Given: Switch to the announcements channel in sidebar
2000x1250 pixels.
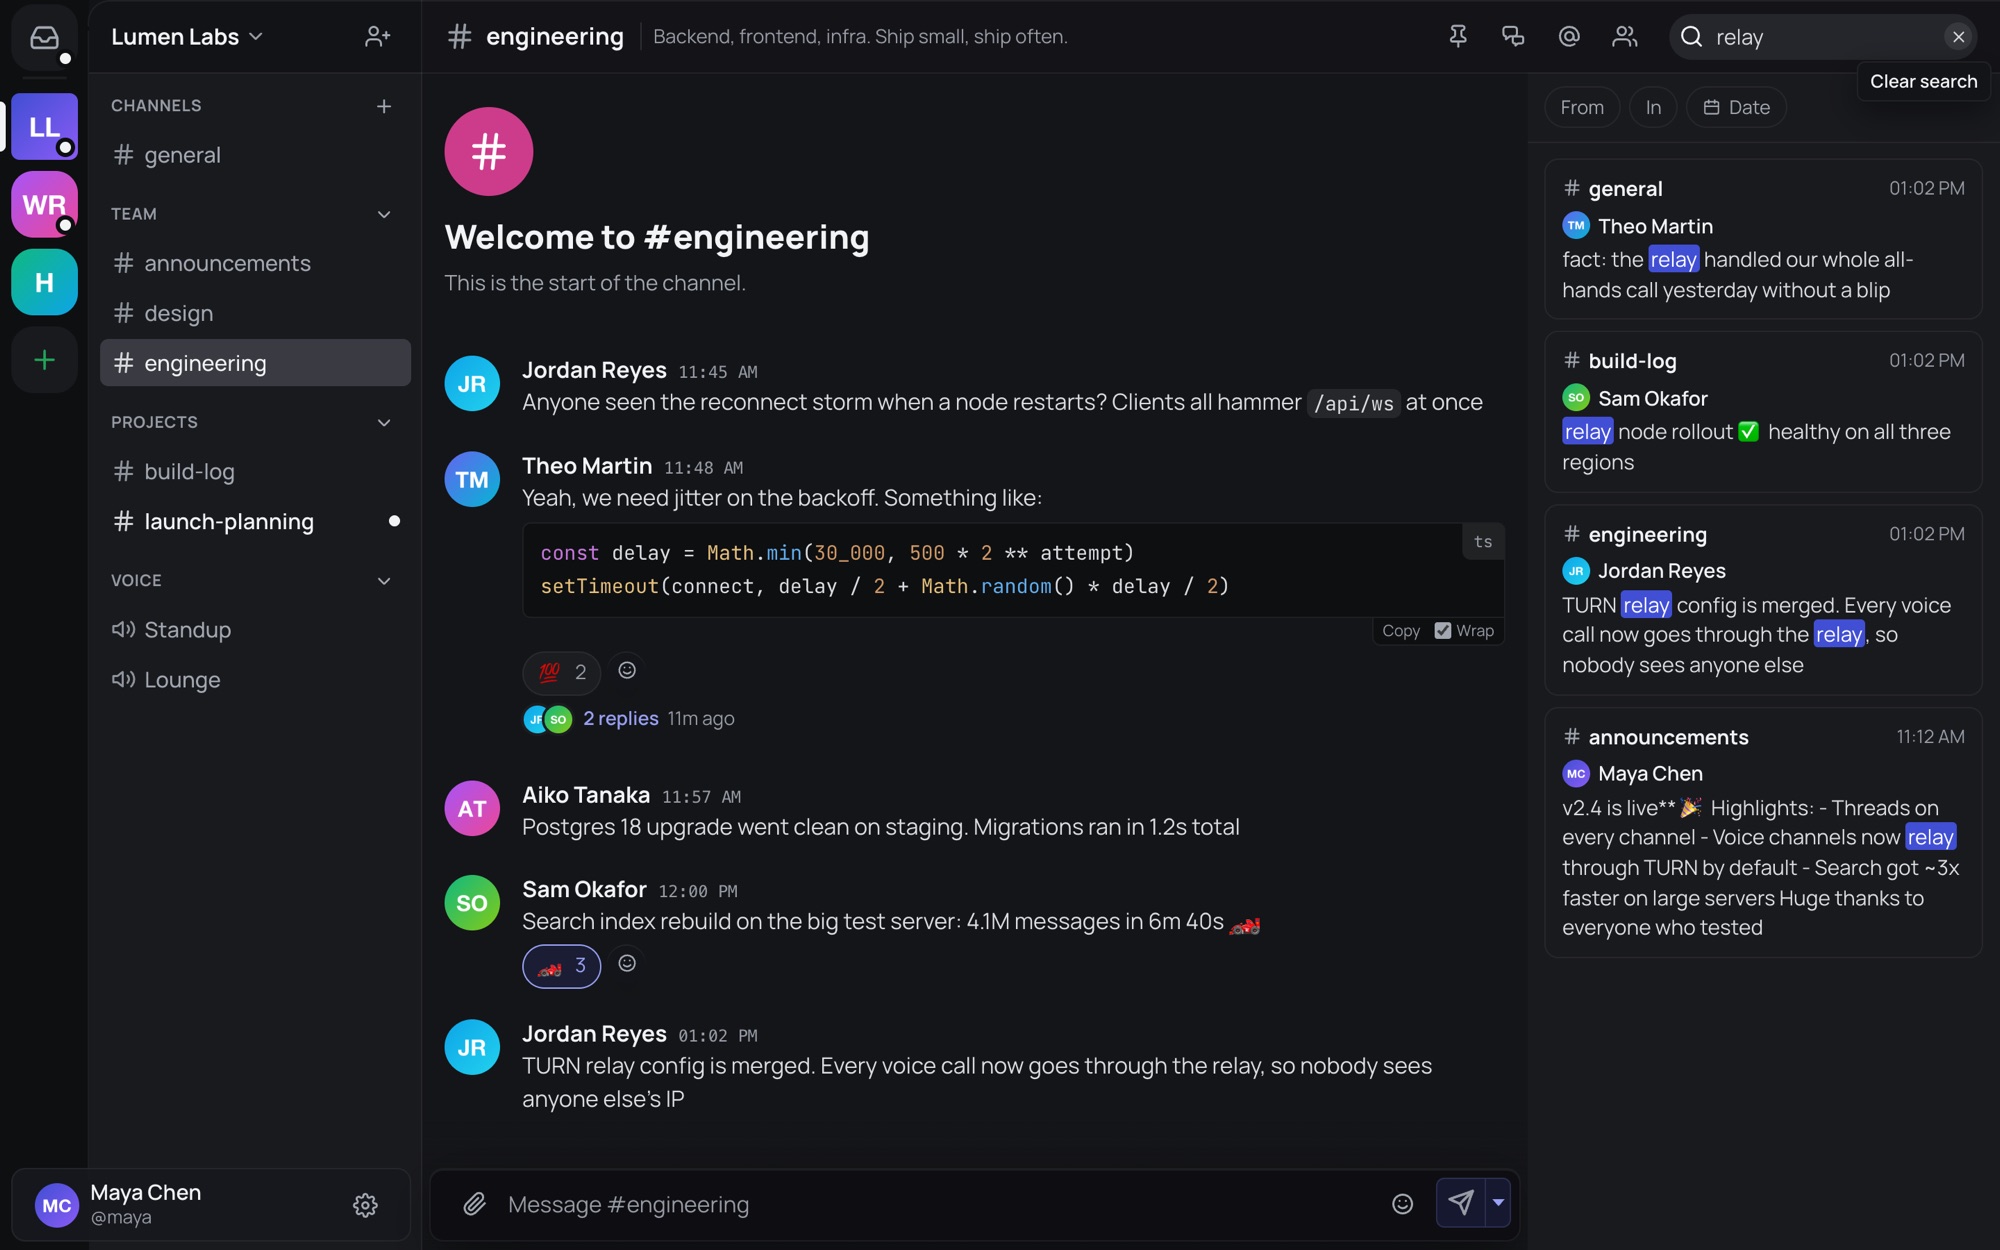Looking at the screenshot, I should click(x=255, y=263).
